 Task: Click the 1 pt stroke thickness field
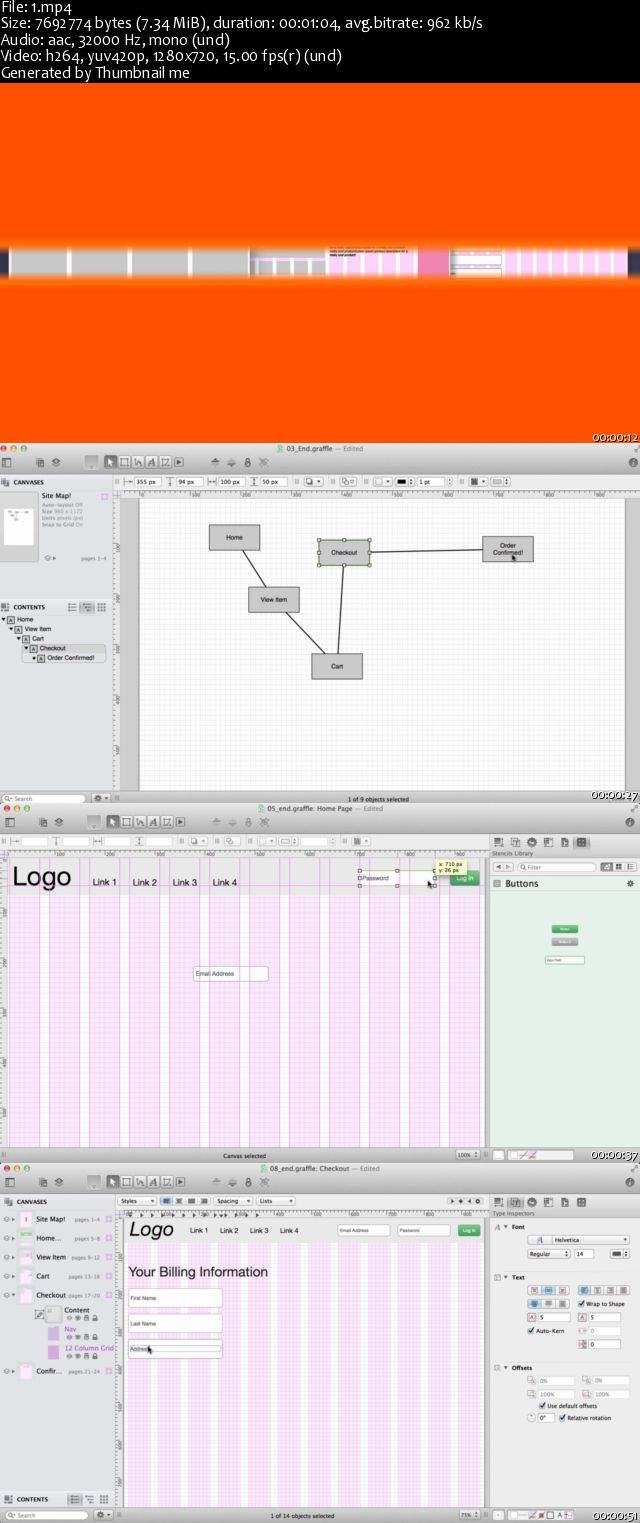[x=430, y=481]
